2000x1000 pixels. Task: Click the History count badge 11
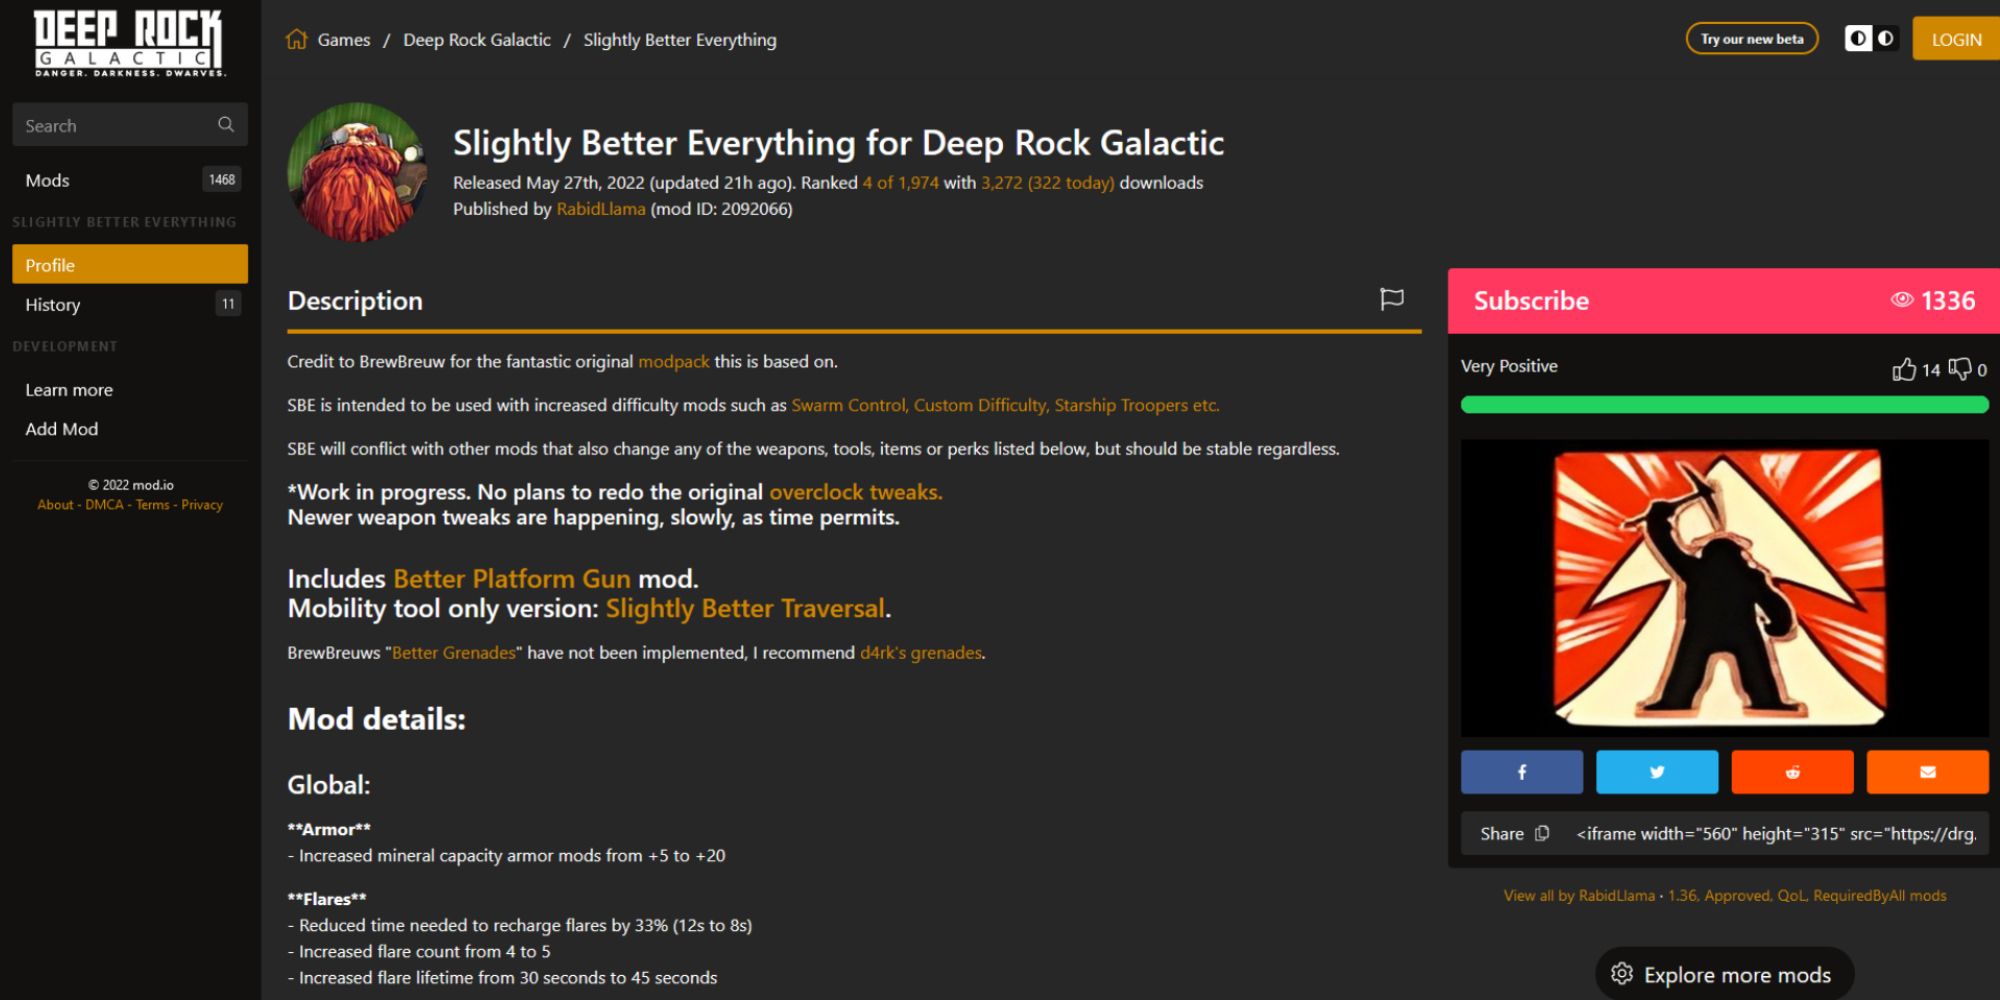click(228, 304)
